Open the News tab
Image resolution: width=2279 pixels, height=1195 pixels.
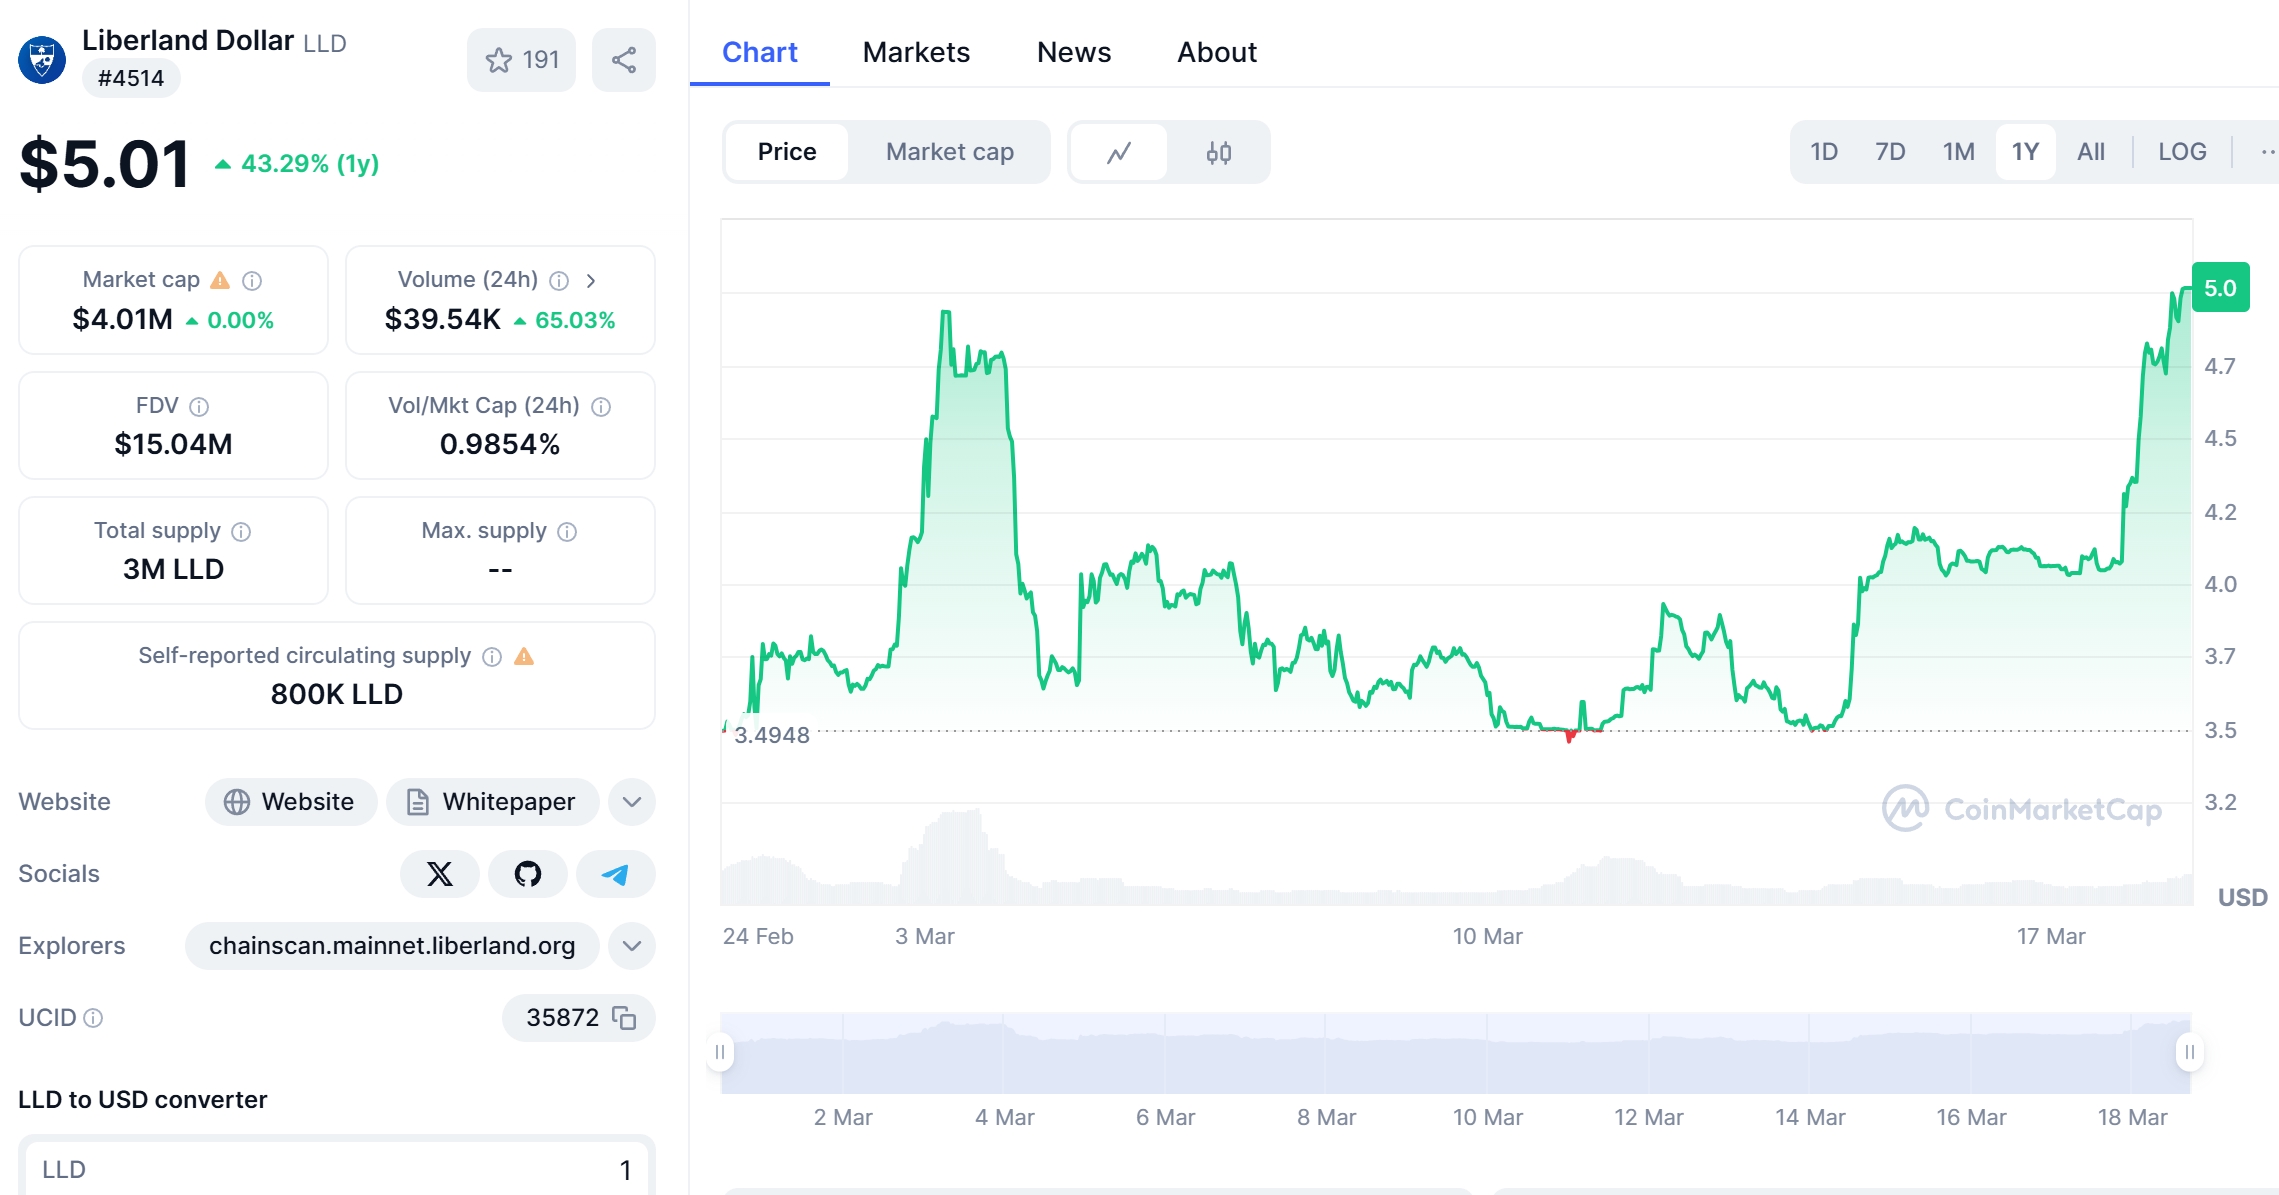point(1074,52)
